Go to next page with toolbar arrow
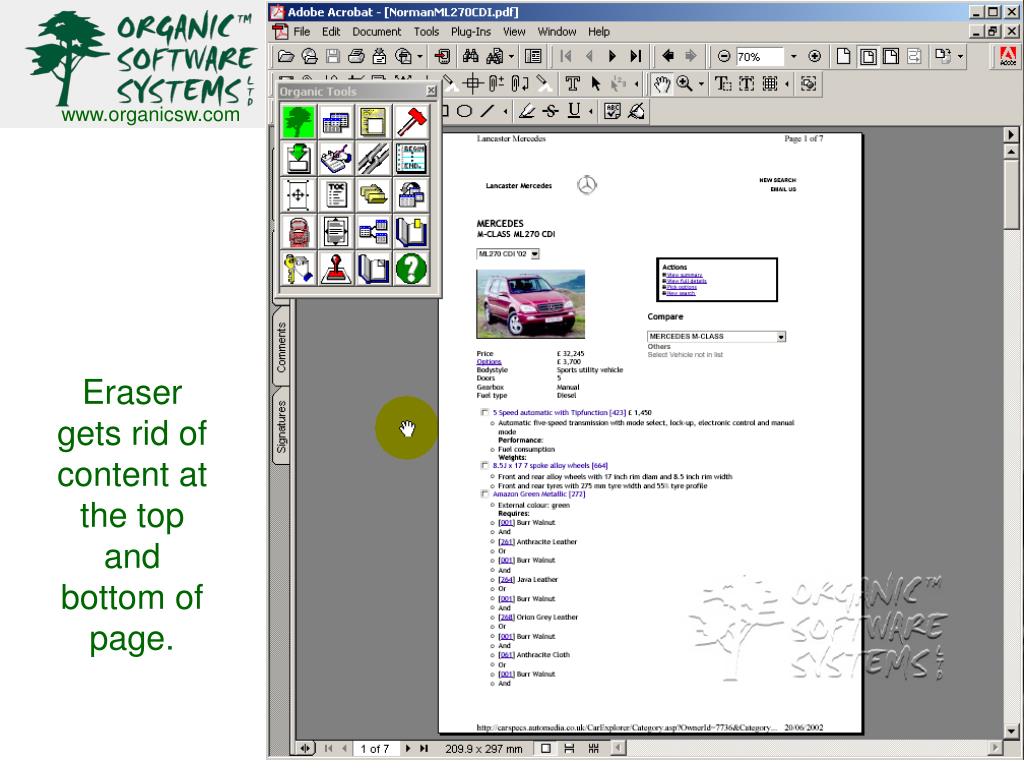 612,57
